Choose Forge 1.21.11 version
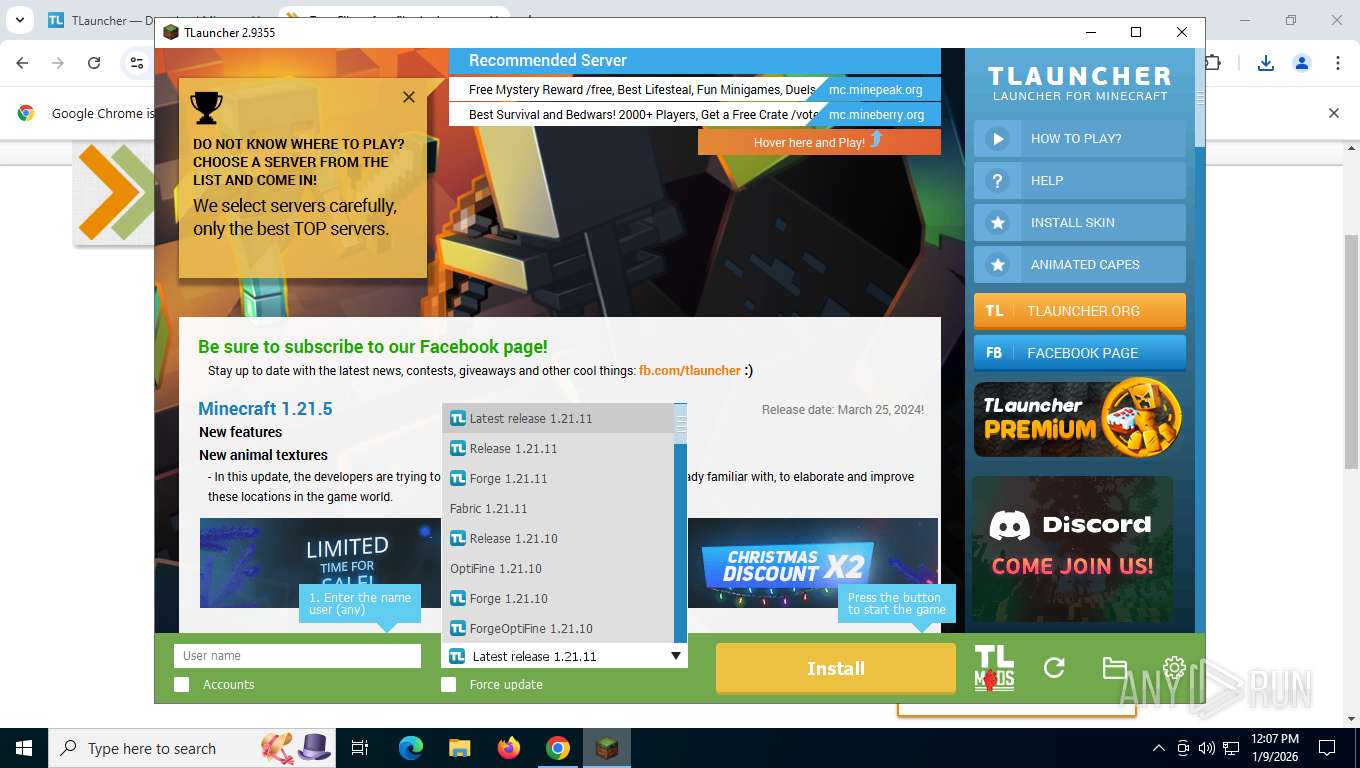1360x768 pixels. pyautogui.click(x=558, y=479)
